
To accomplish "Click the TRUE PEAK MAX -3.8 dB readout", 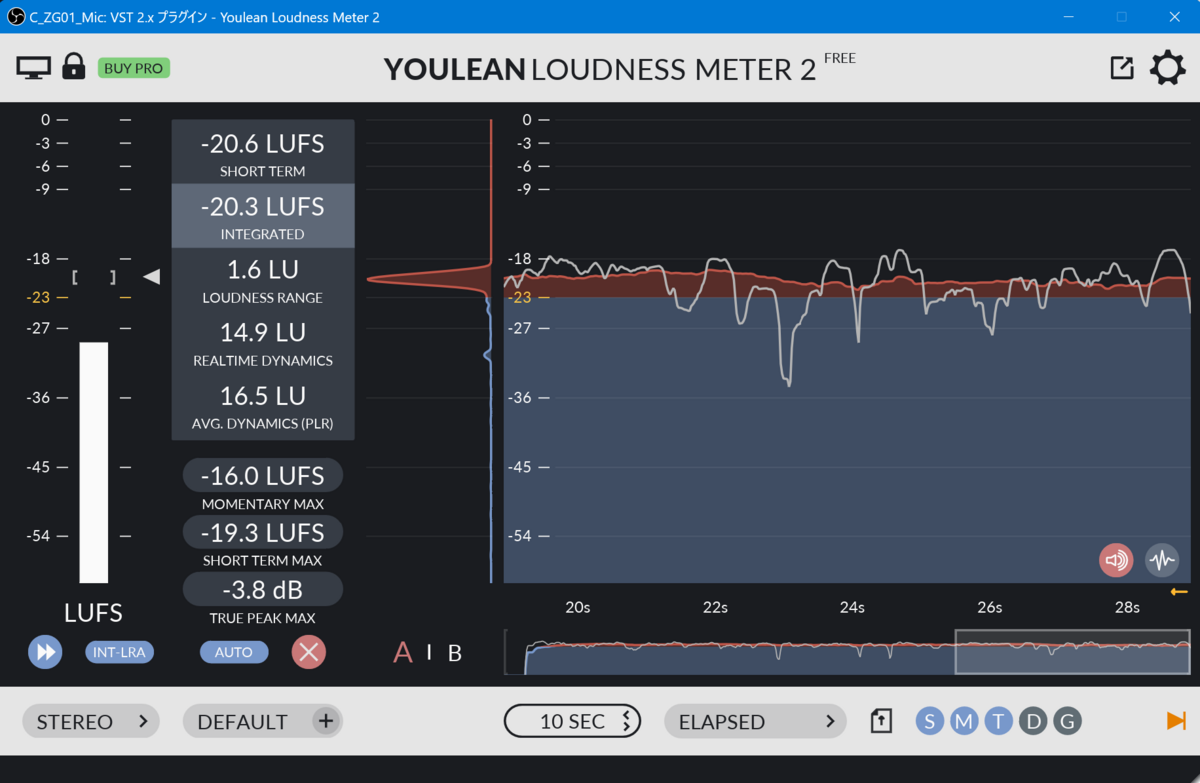I will pyautogui.click(x=263, y=589).
